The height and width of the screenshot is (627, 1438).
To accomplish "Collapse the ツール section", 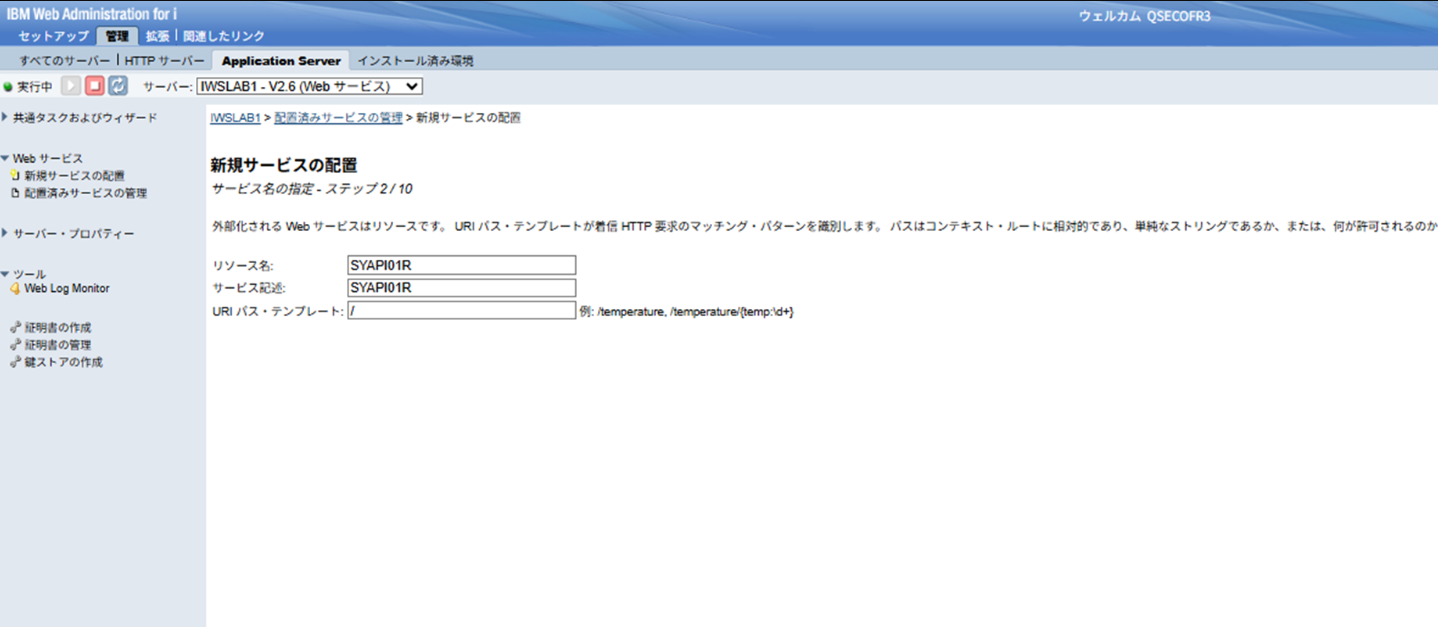I will coord(5,273).
